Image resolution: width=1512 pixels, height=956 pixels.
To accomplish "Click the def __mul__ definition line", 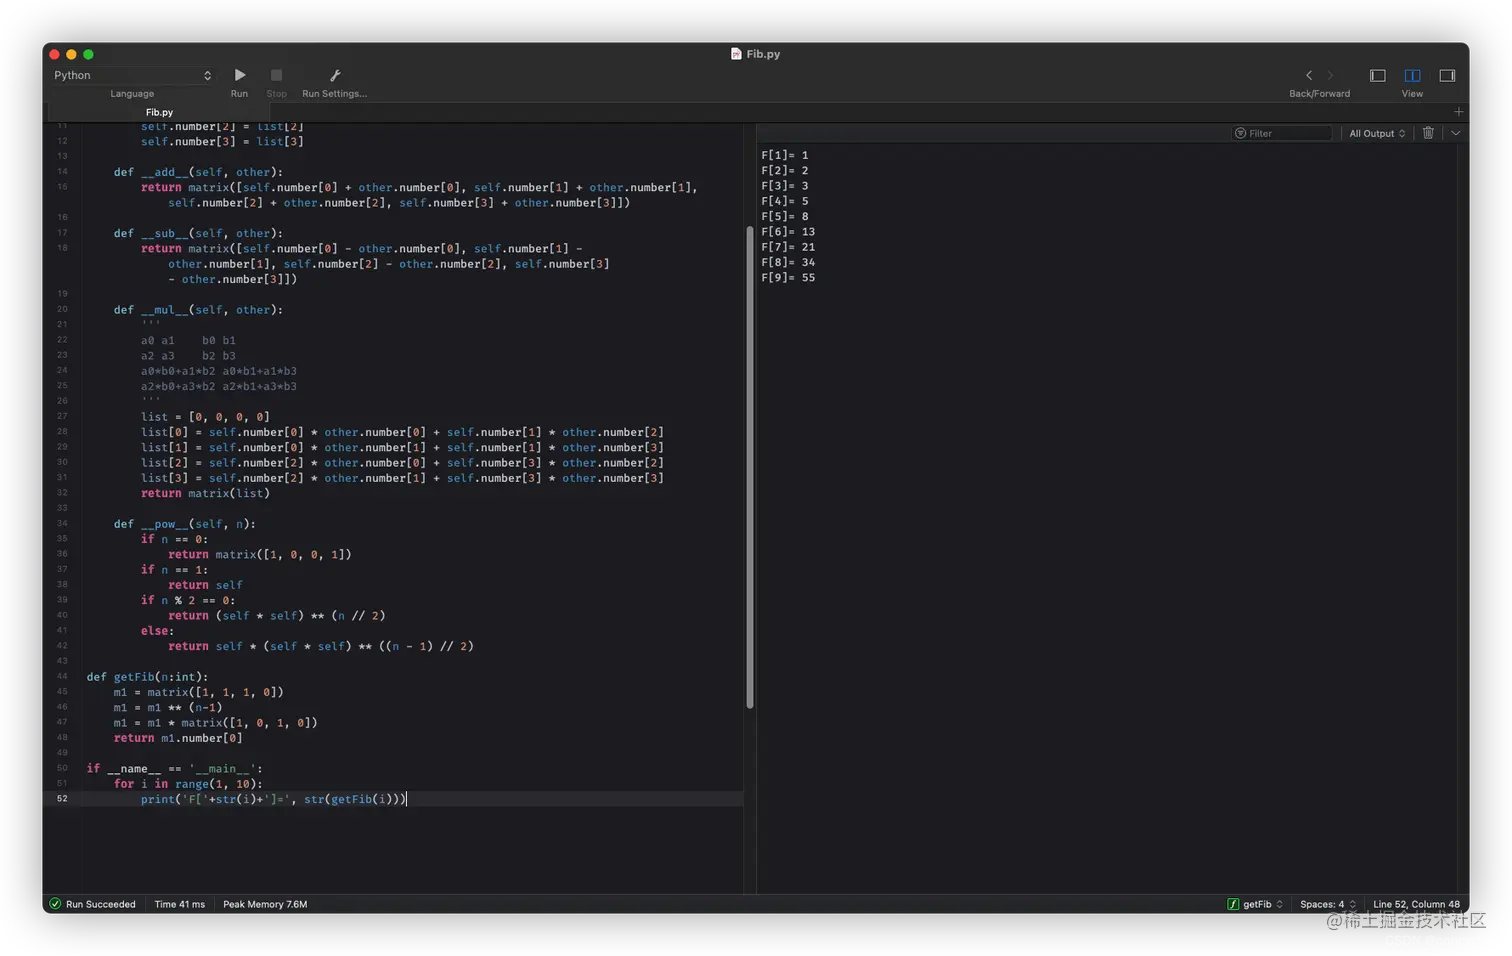I will point(198,310).
